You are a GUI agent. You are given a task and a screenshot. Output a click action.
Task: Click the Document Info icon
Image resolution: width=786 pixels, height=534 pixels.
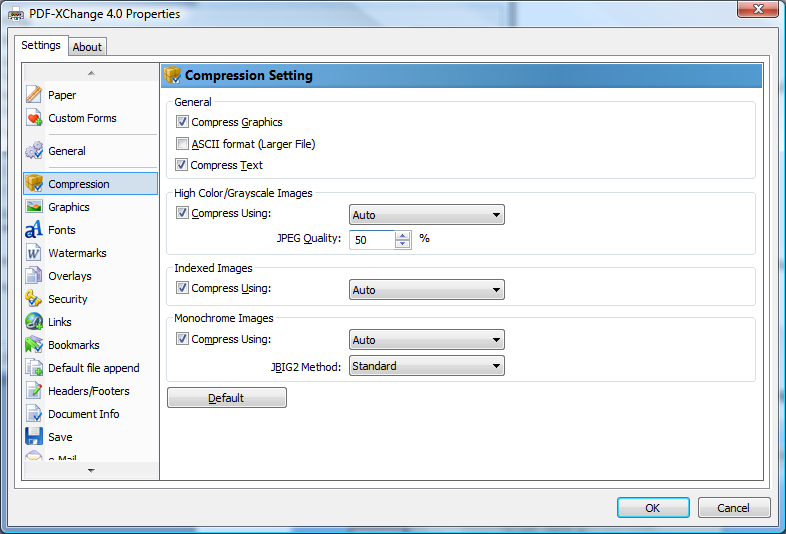click(34, 414)
